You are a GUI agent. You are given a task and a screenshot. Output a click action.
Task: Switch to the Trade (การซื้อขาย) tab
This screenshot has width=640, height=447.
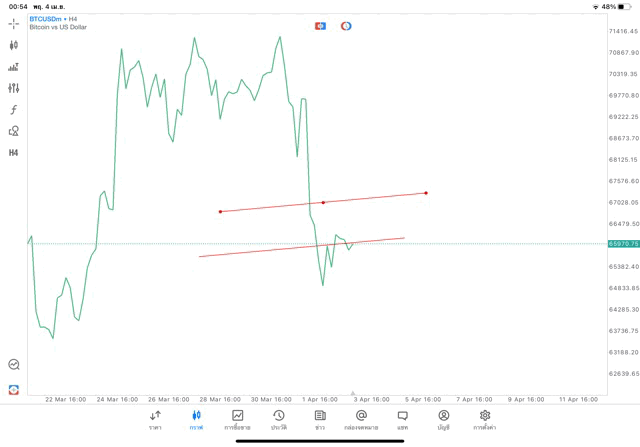tap(237, 419)
